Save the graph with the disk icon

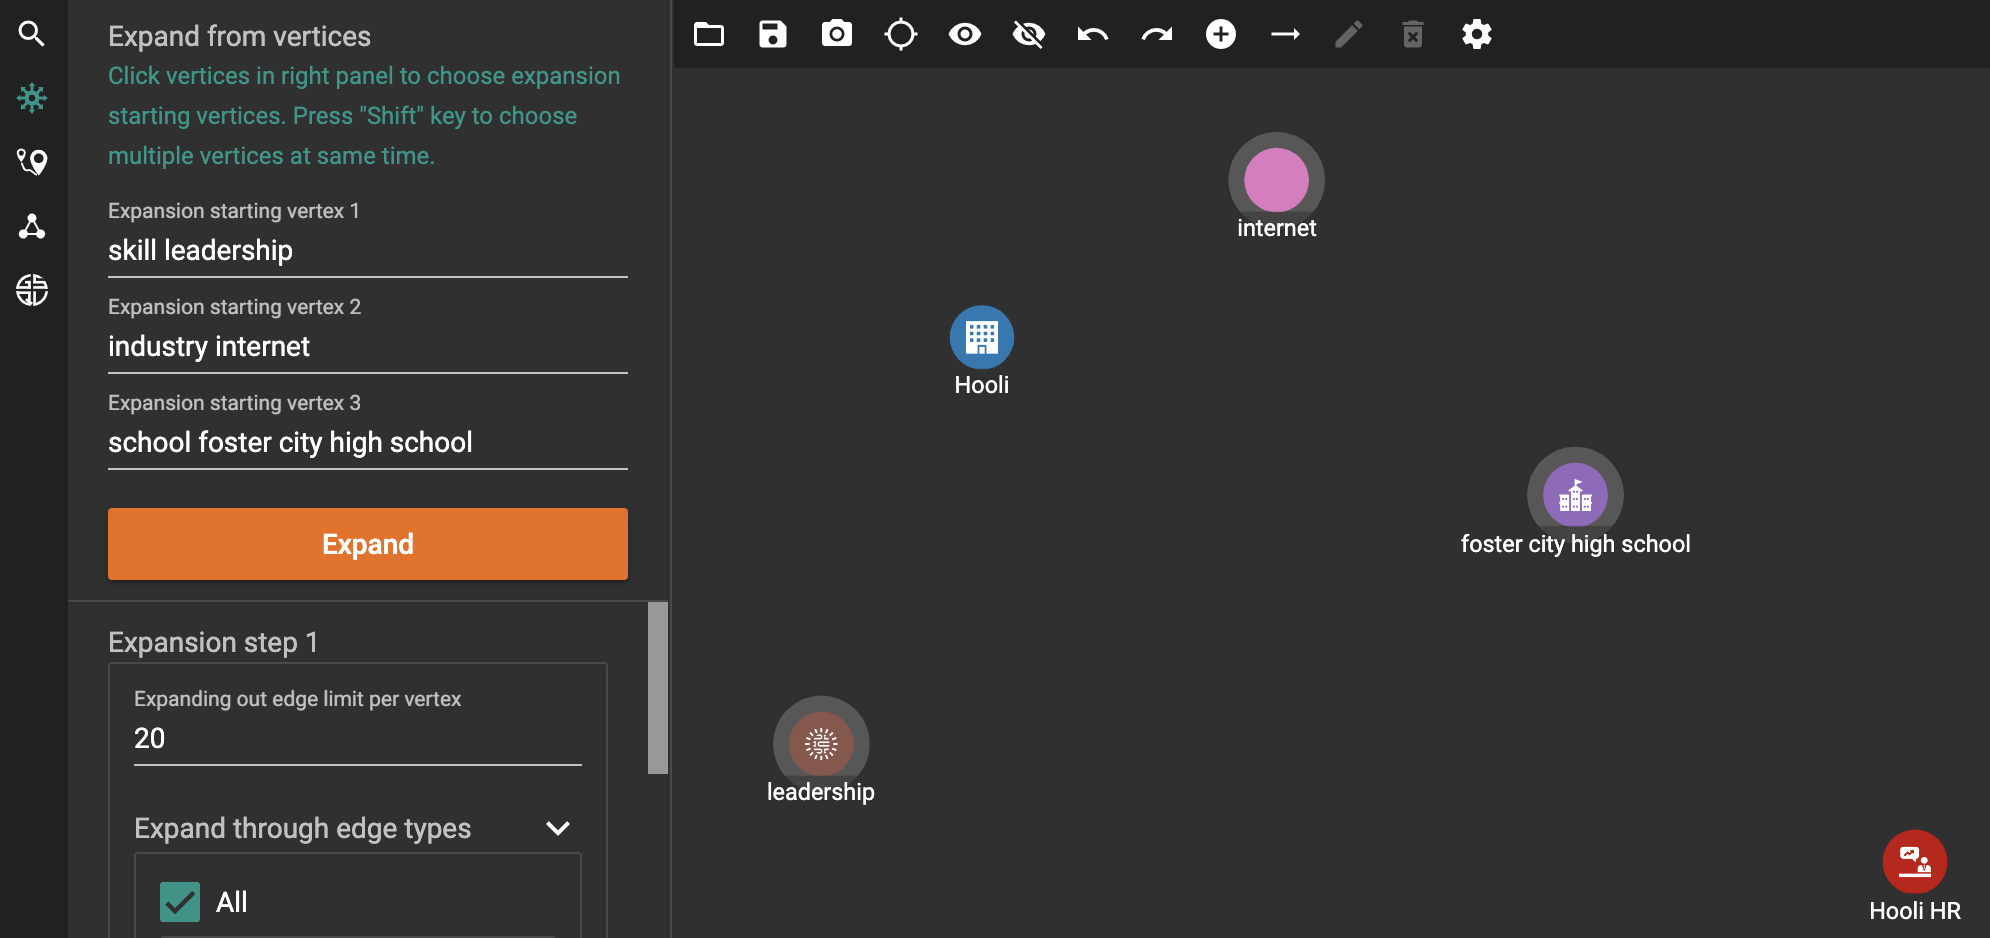[773, 34]
